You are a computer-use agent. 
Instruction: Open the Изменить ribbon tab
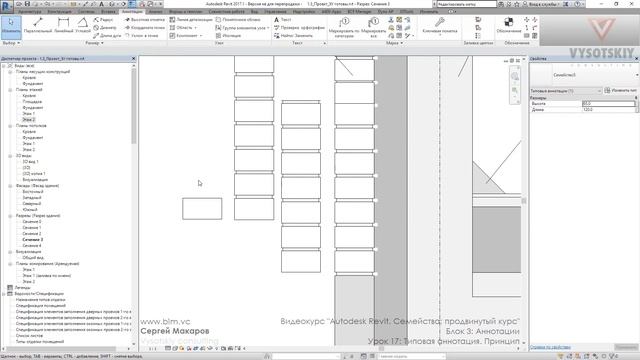[x=429, y=12]
